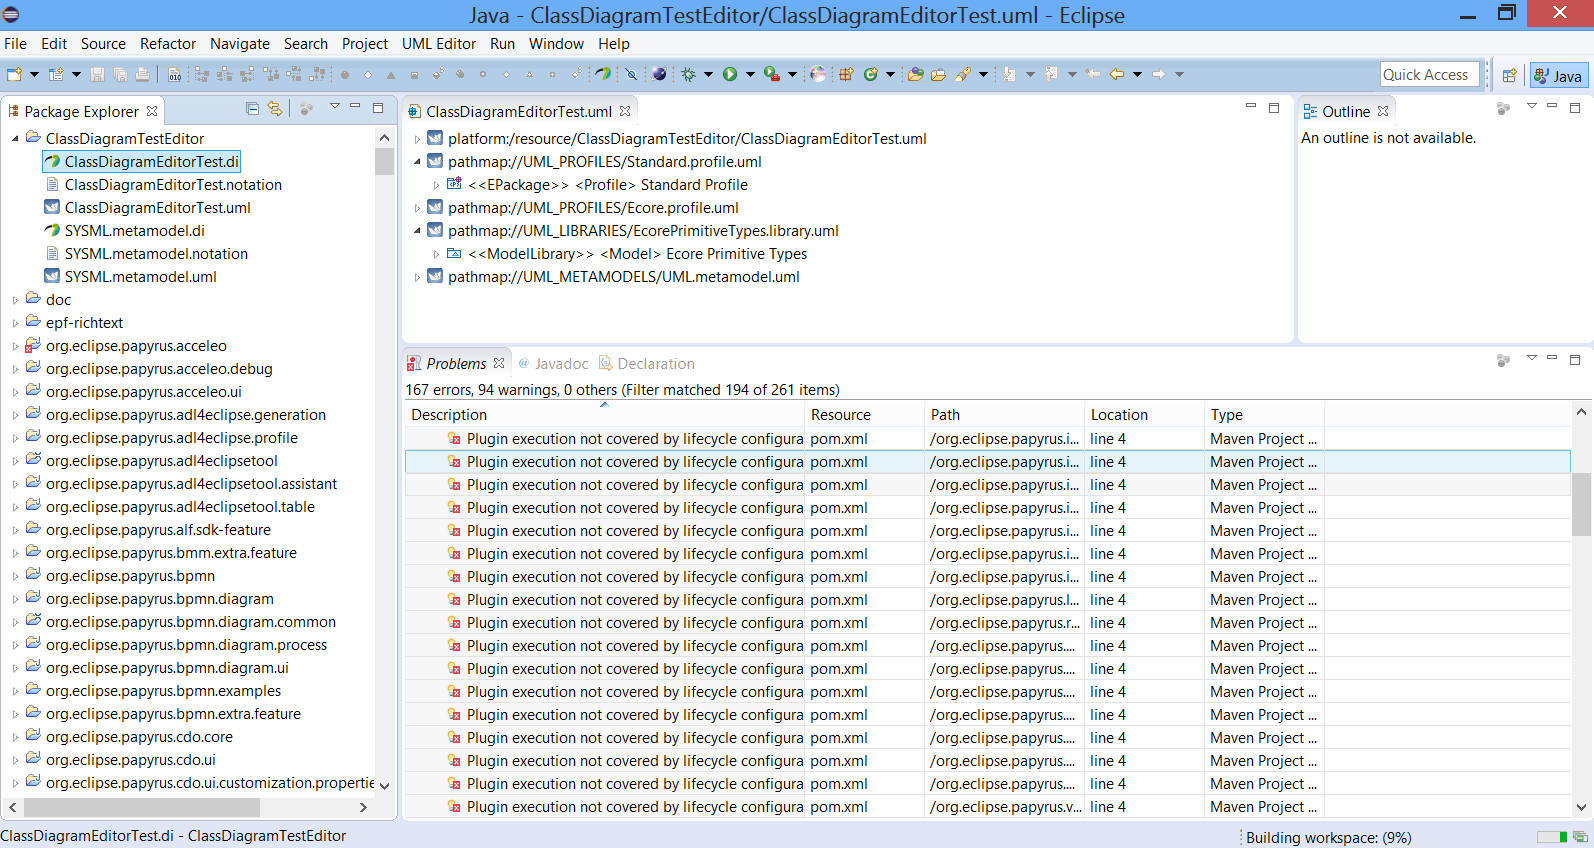
Task: Toggle Link with Editor in Package Explorer
Action: point(275,108)
